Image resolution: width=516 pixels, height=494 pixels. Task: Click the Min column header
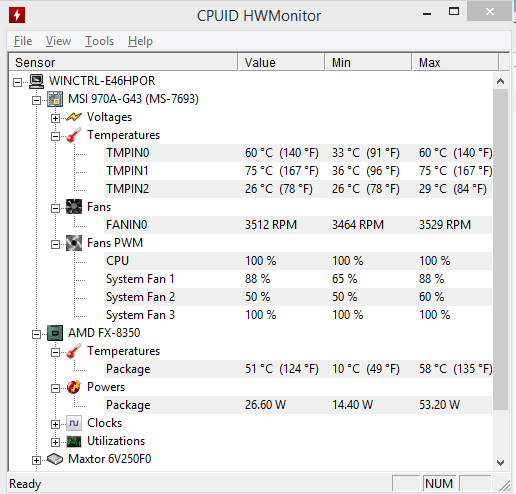click(x=368, y=62)
